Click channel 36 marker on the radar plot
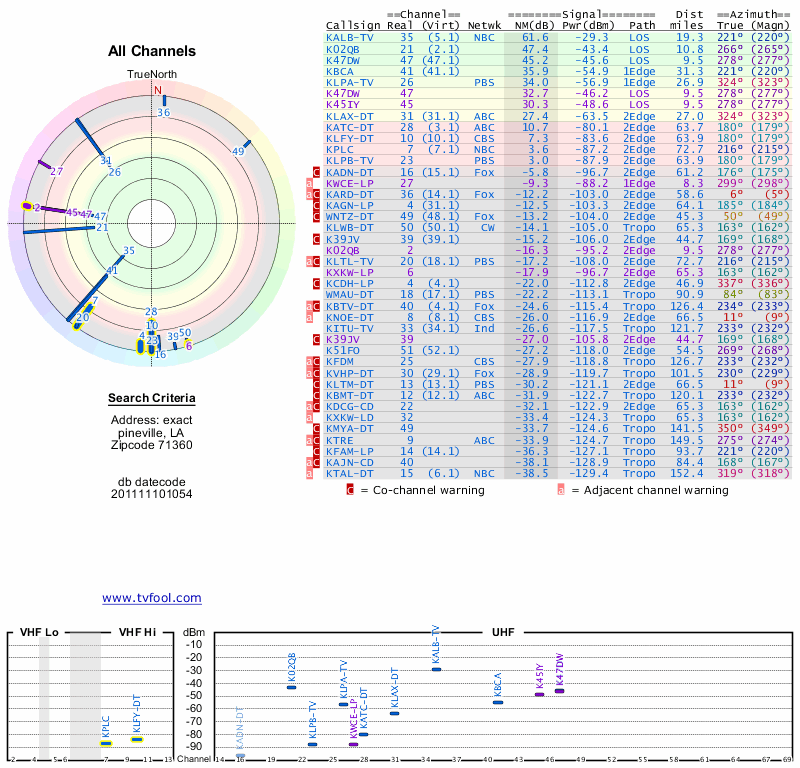The image size is (800, 768). point(164,101)
